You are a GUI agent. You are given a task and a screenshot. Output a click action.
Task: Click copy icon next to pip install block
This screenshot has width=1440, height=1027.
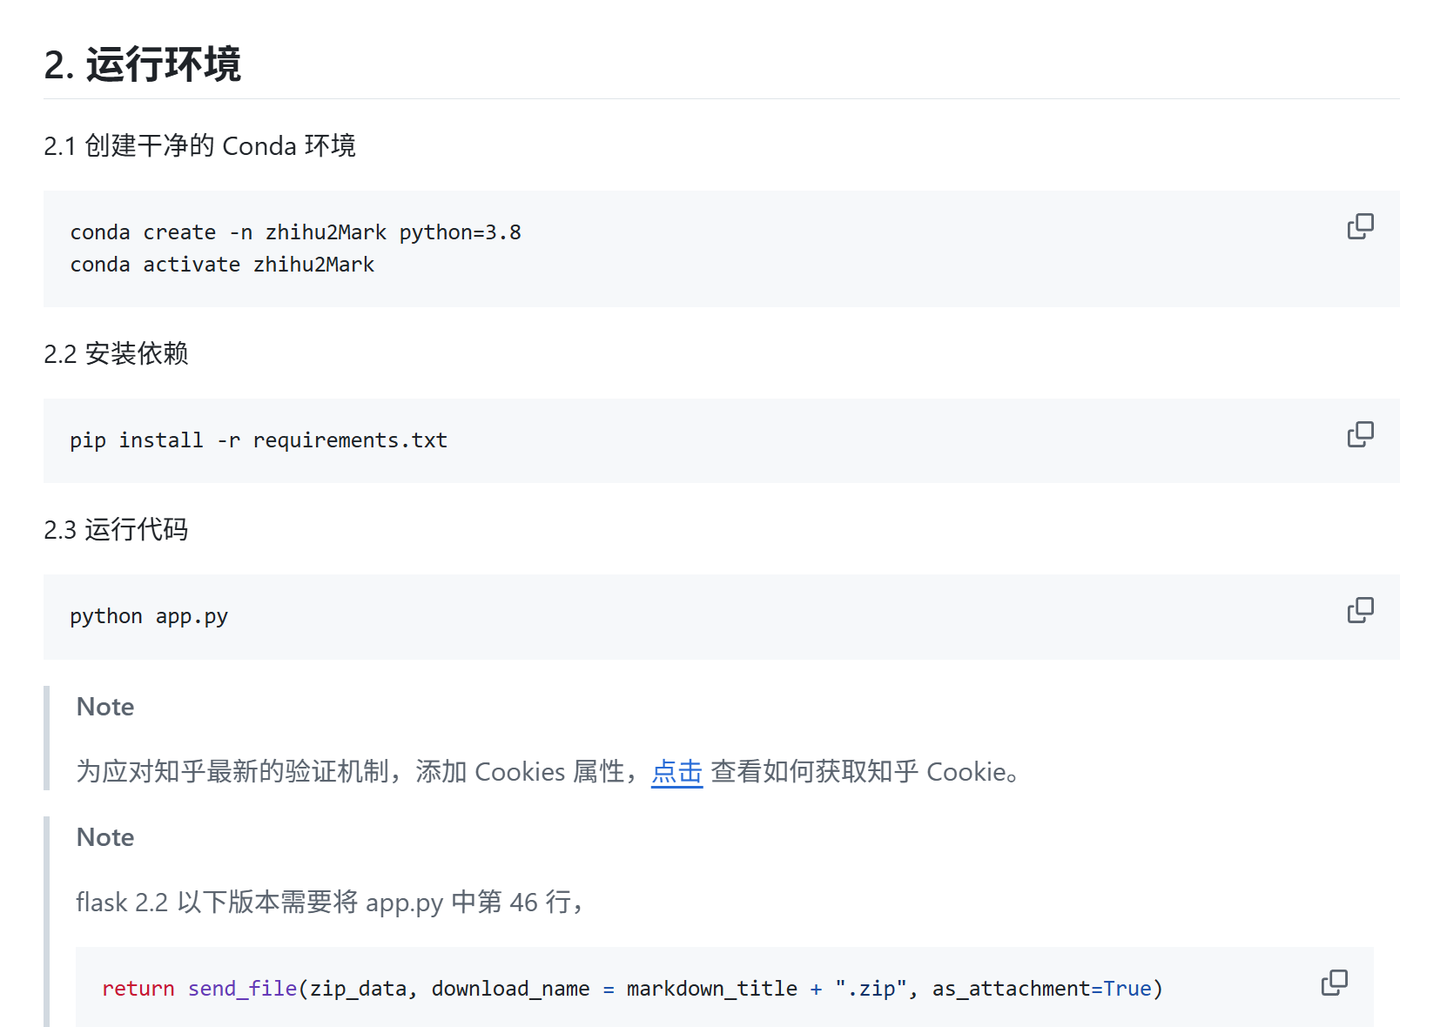[x=1360, y=434]
